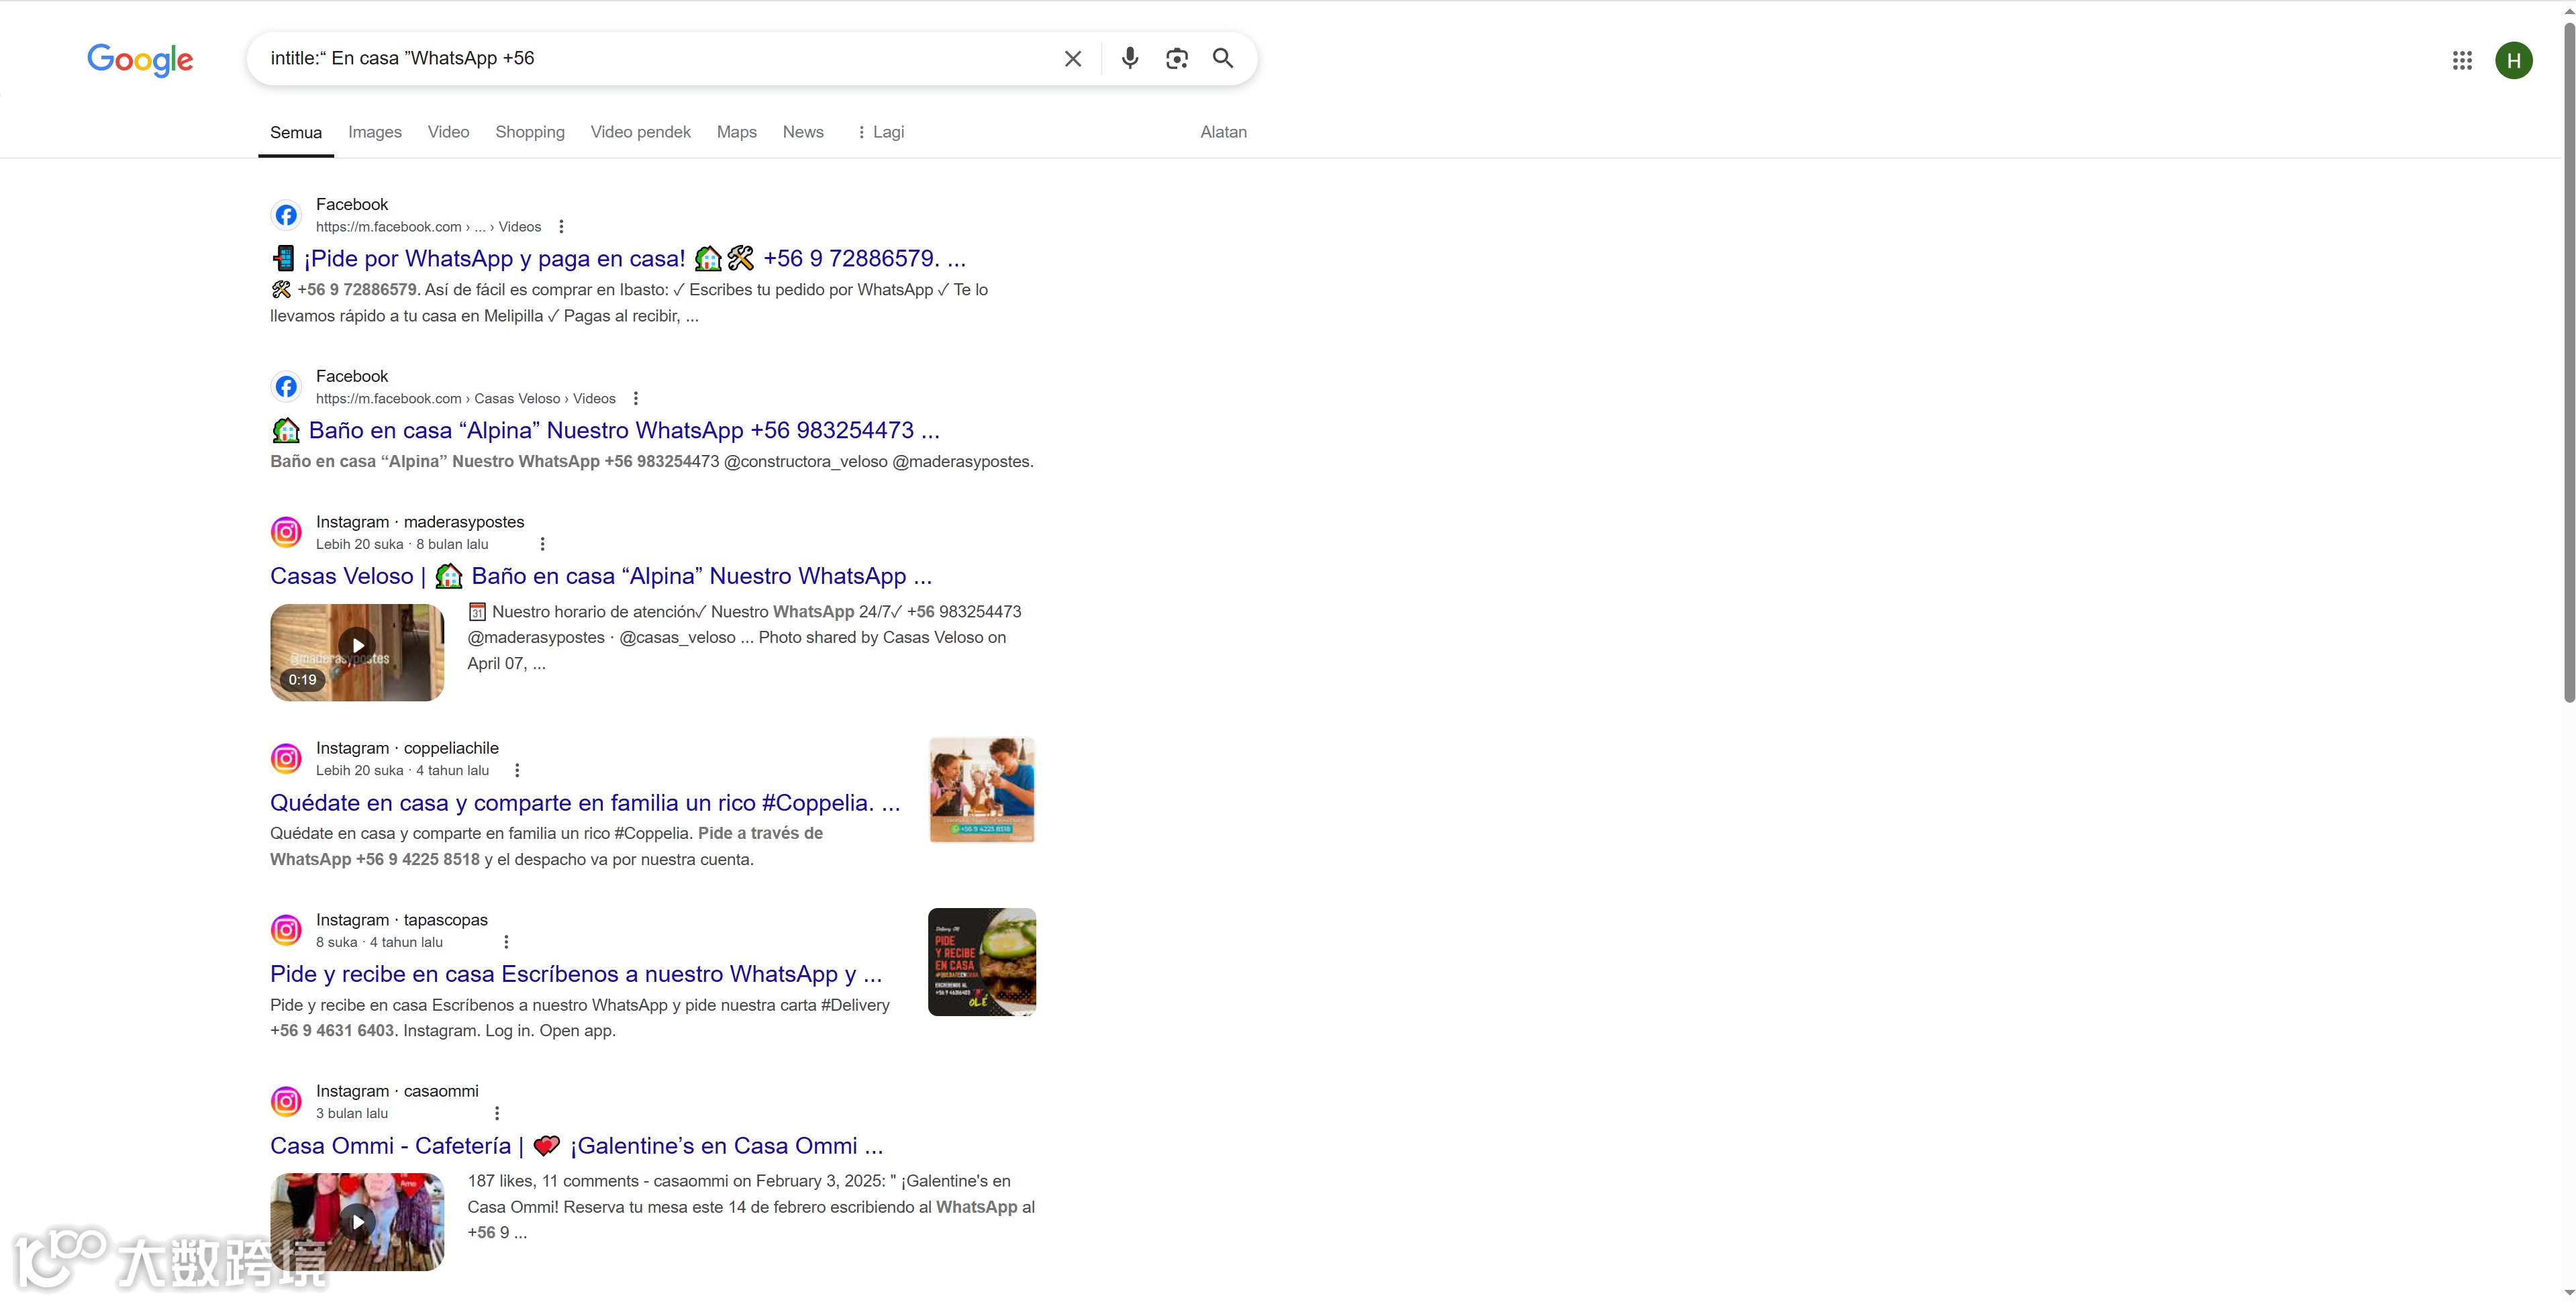Open the Alatan search tools
This screenshot has width=2576, height=1302.
pyautogui.click(x=1222, y=132)
